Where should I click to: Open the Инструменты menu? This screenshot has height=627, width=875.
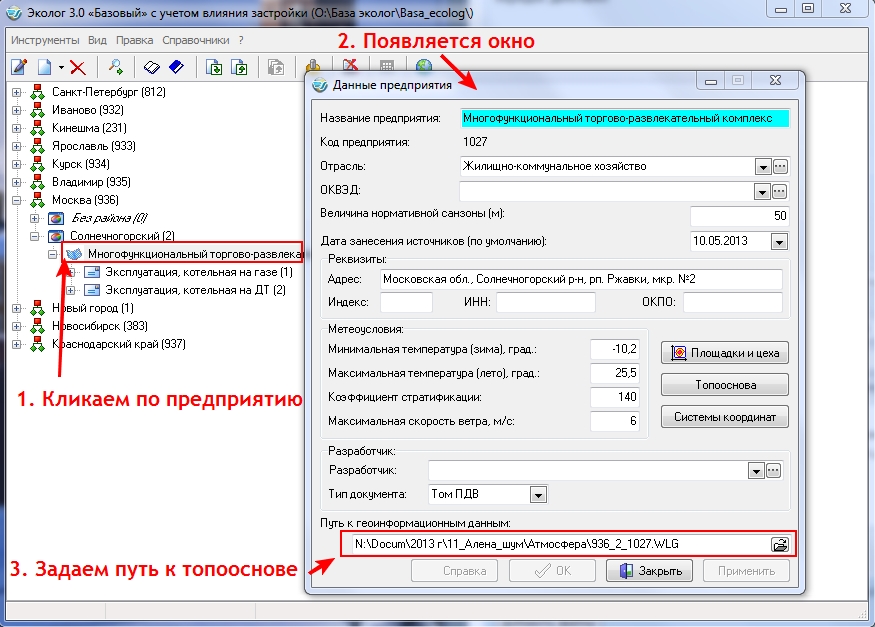[x=45, y=40]
